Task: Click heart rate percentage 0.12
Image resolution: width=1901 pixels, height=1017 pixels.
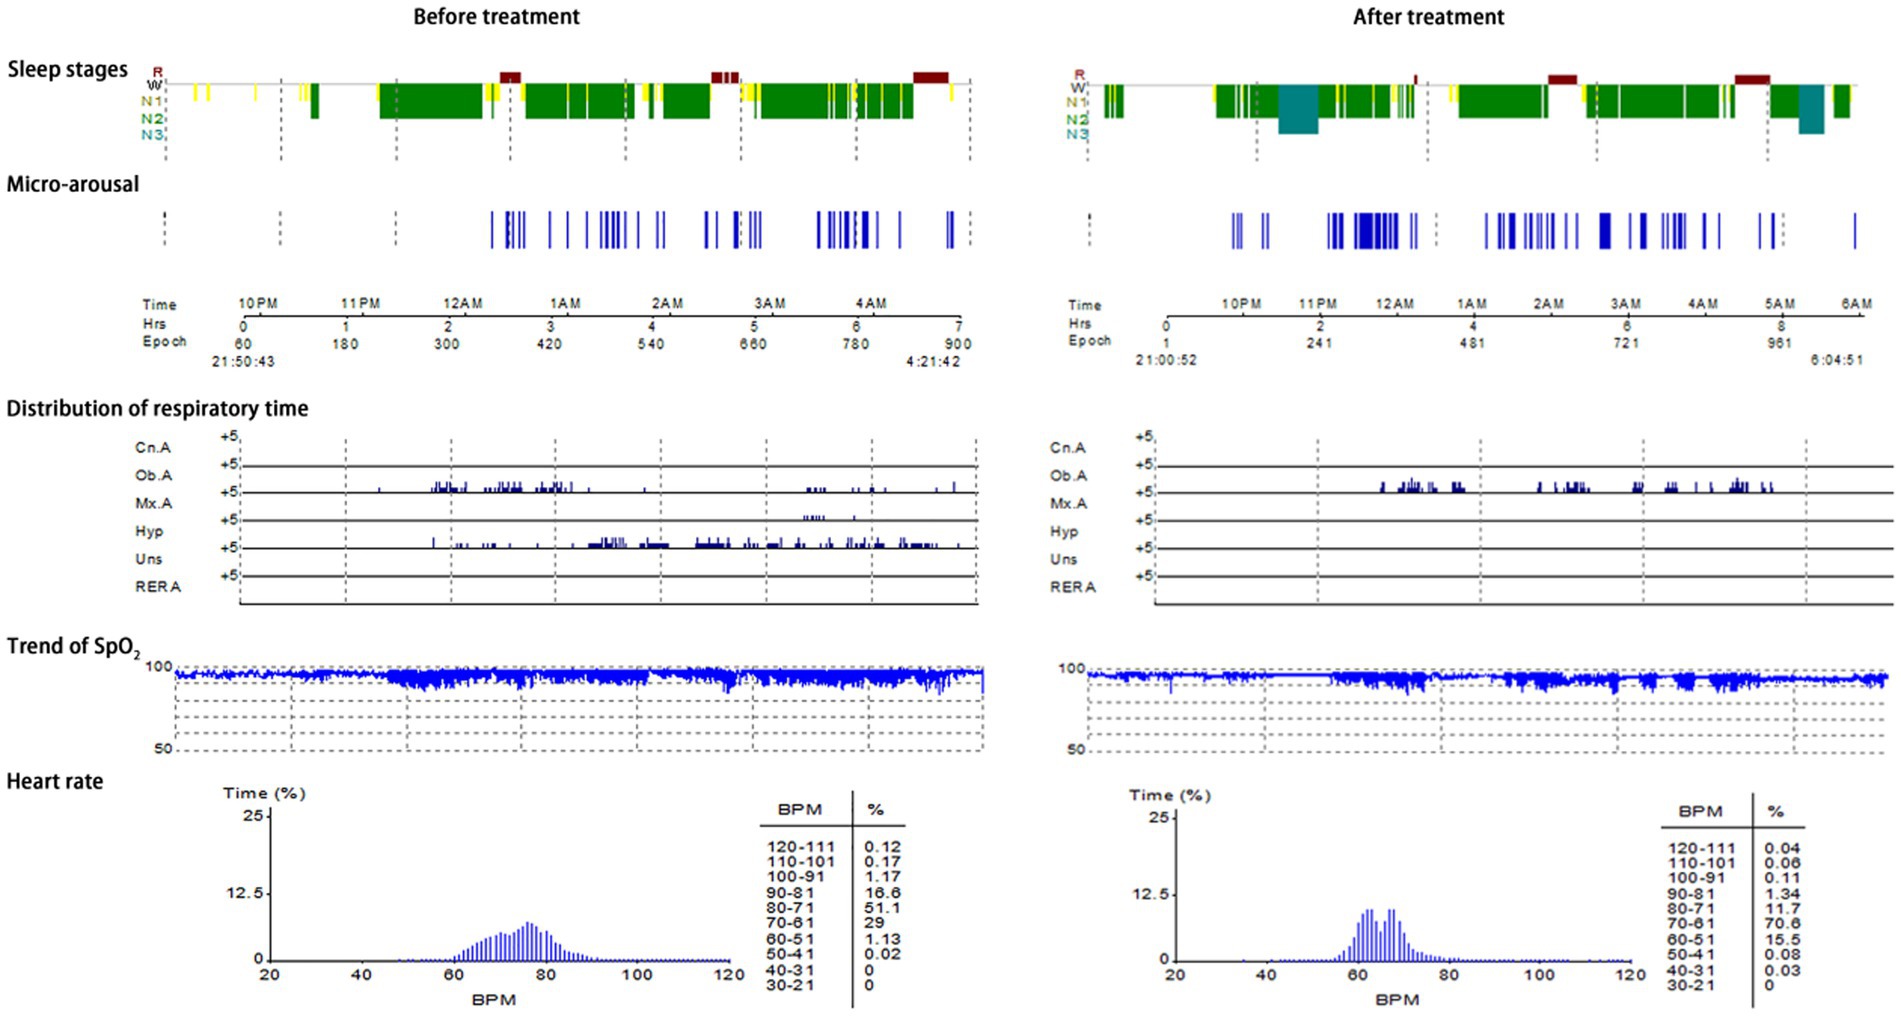Action: tap(882, 847)
